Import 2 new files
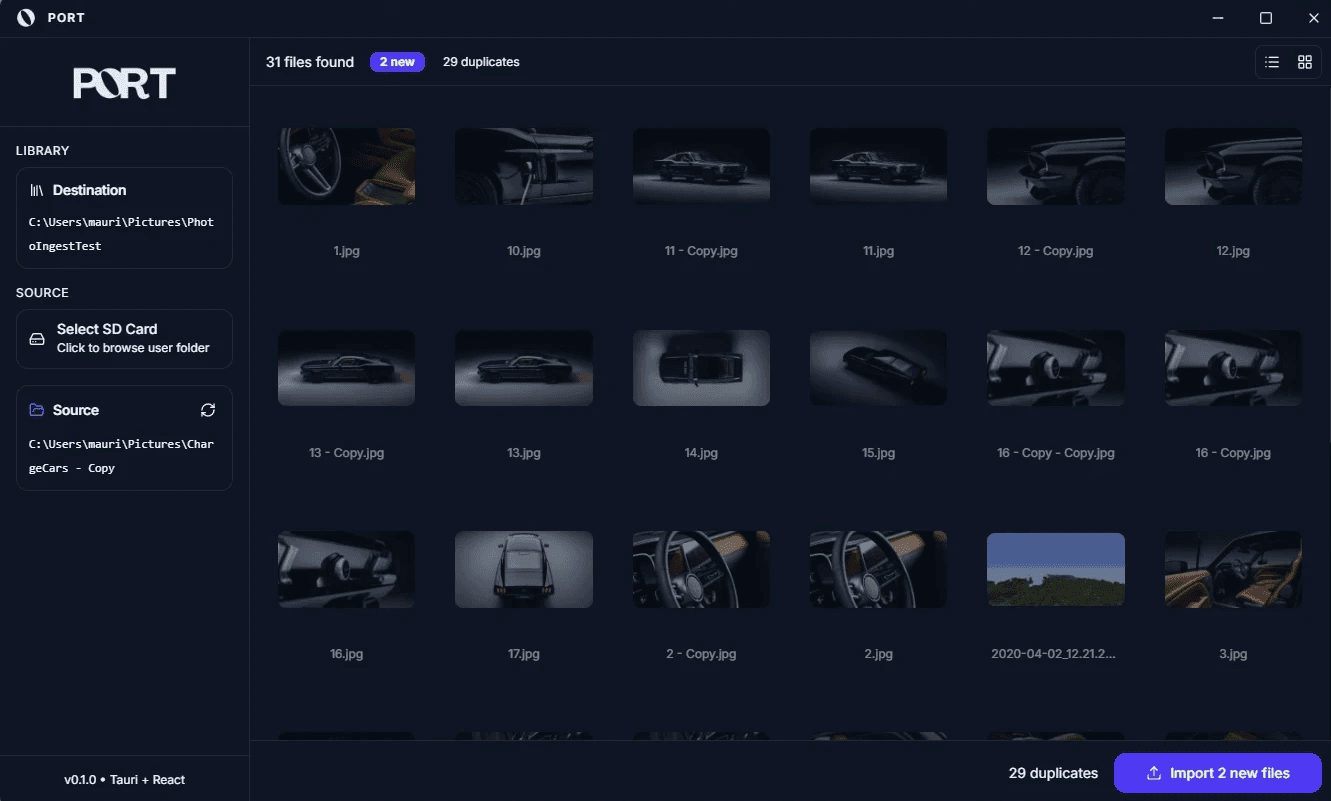 pyautogui.click(x=1218, y=773)
